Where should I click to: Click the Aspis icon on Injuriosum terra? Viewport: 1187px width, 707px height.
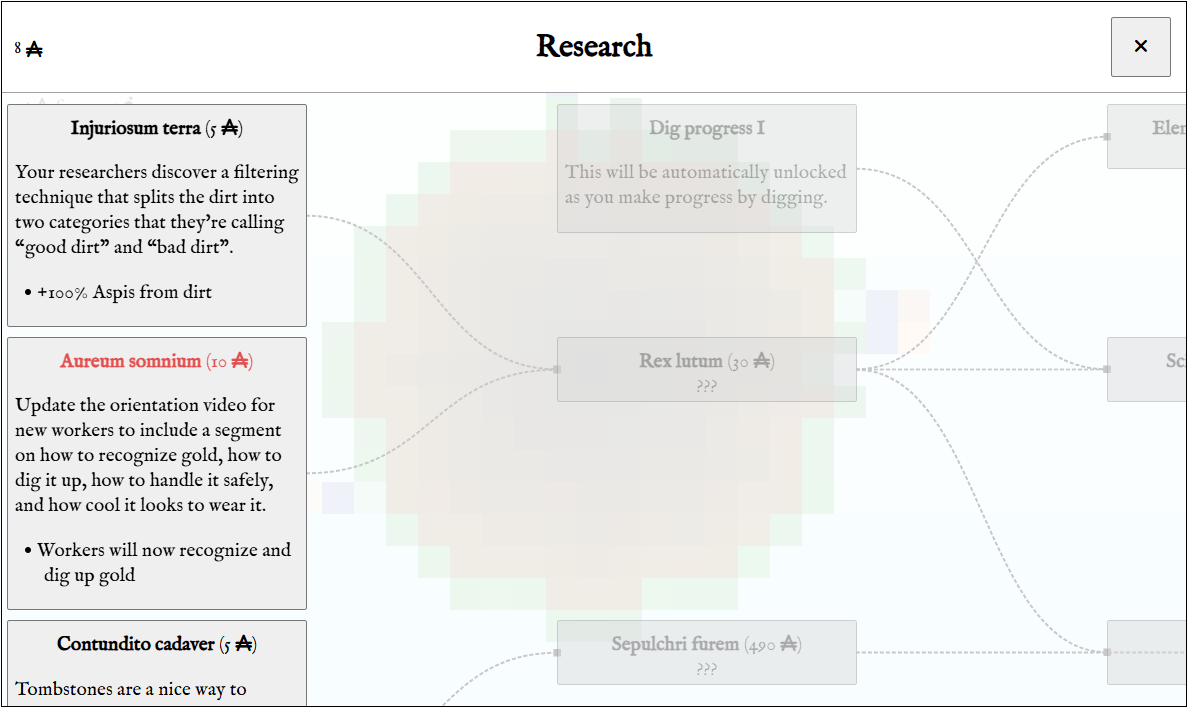(x=229, y=129)
